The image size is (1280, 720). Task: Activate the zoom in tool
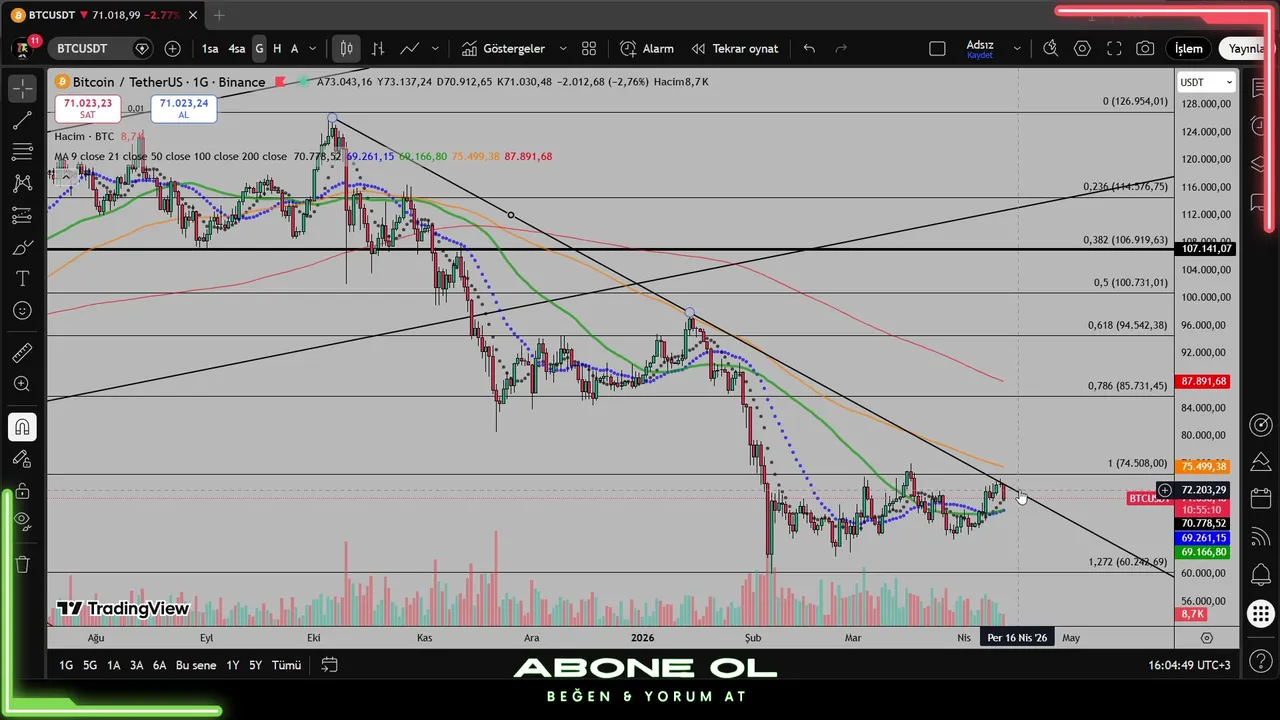tap(22, 384)
